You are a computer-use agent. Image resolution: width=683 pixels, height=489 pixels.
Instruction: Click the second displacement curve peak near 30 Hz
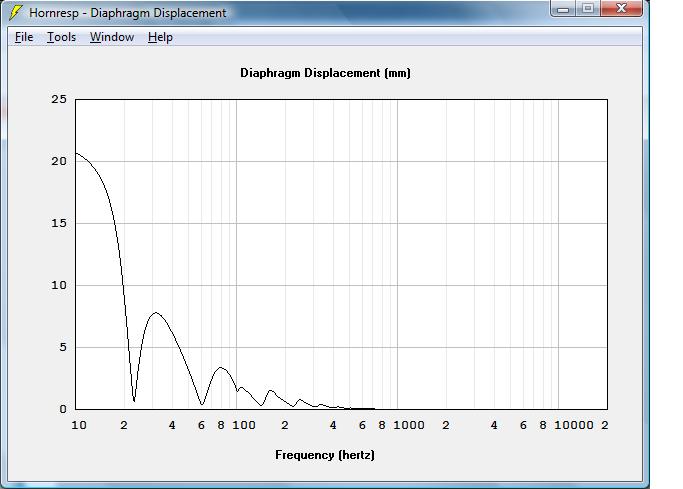(x=156, y=312)
